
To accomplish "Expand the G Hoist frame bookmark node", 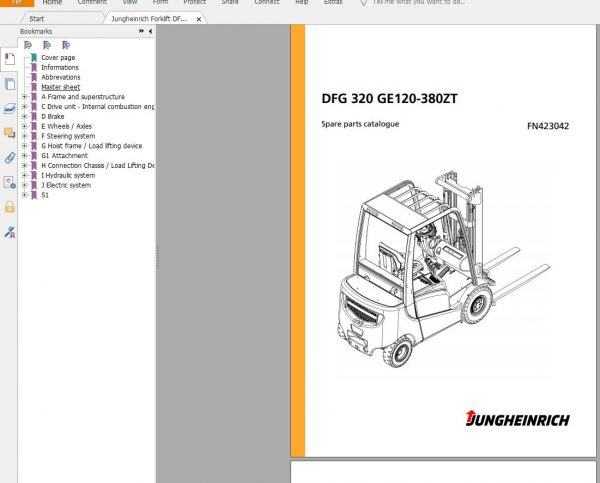I will (24, 146).
